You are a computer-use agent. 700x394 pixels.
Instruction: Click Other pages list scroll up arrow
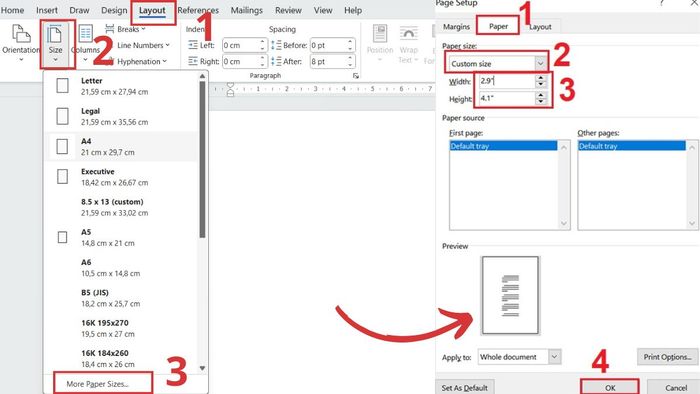pyautogui.click(x=692, y=147)
